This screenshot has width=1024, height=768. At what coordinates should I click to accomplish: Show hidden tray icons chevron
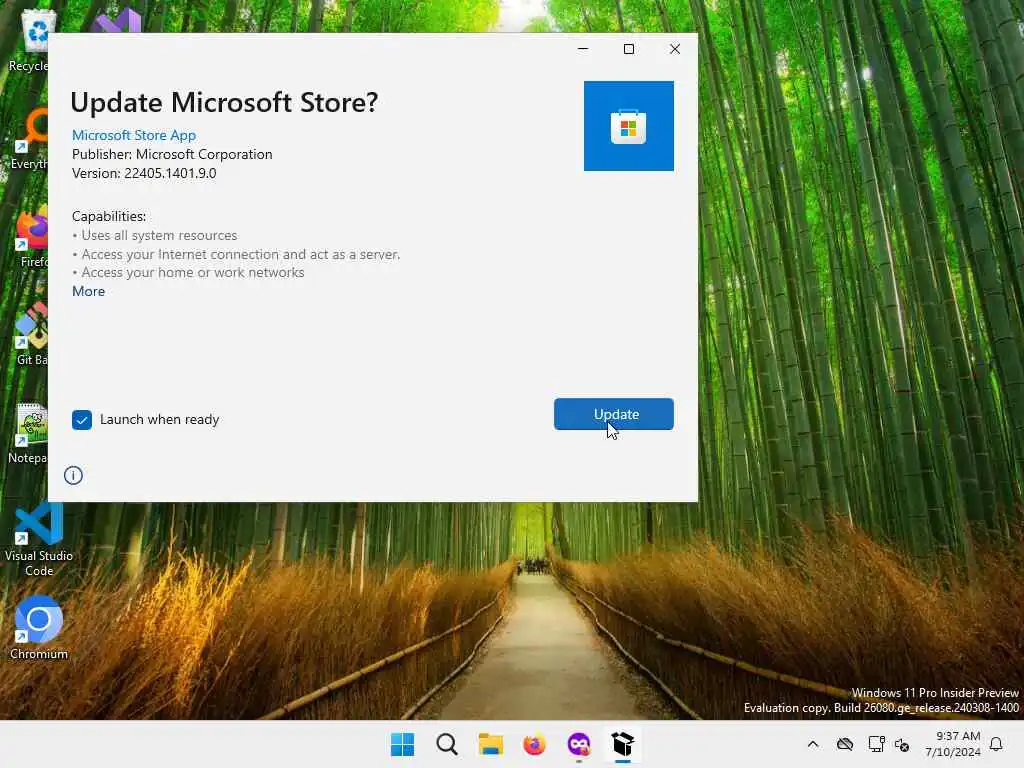(812, 744)
